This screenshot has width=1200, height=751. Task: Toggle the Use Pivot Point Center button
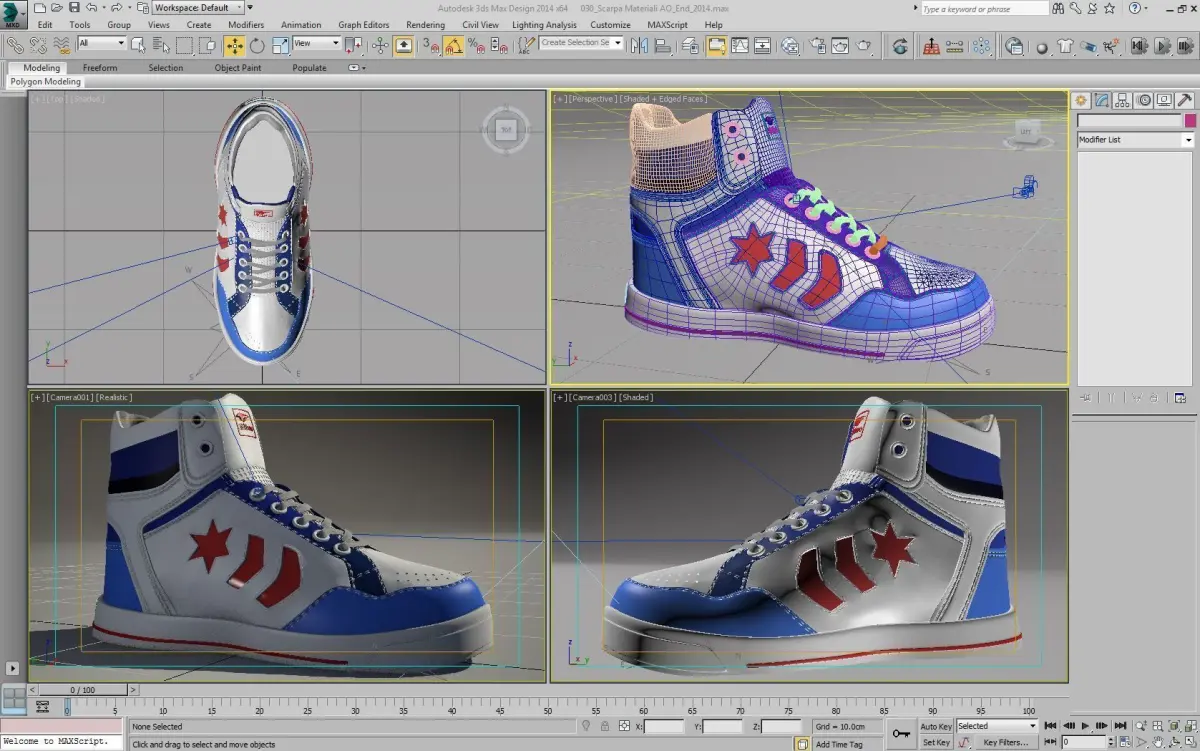(354, 45)
